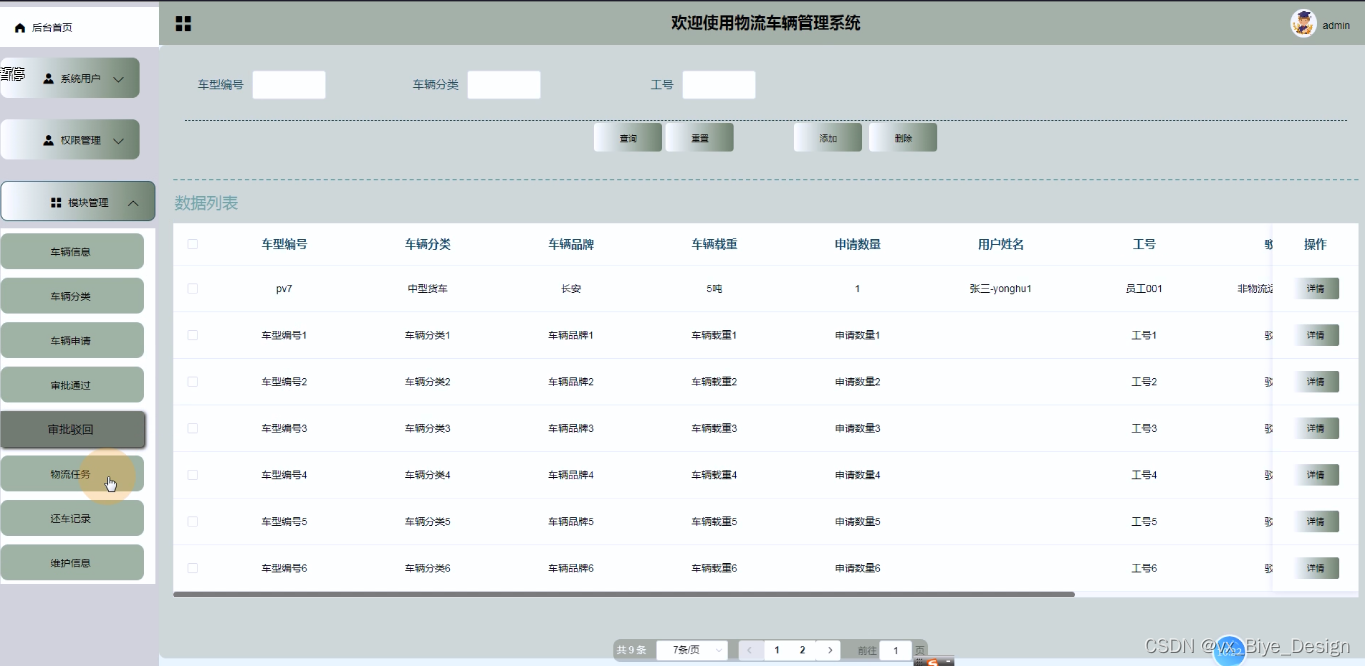This screenshot has height=666, width=1365.
Task: Focus the 前往 page number field
Action: click(x=896, y=650)
